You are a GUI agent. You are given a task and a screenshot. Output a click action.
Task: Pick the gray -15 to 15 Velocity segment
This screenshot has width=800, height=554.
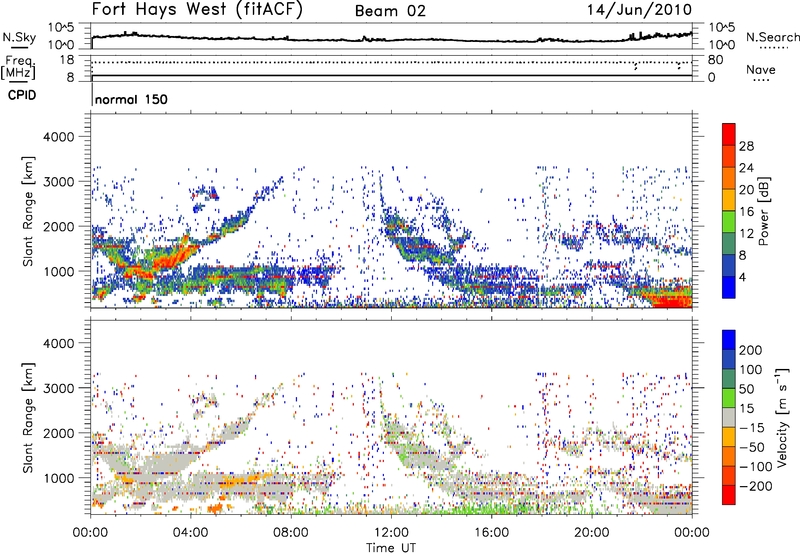(729, 417)
